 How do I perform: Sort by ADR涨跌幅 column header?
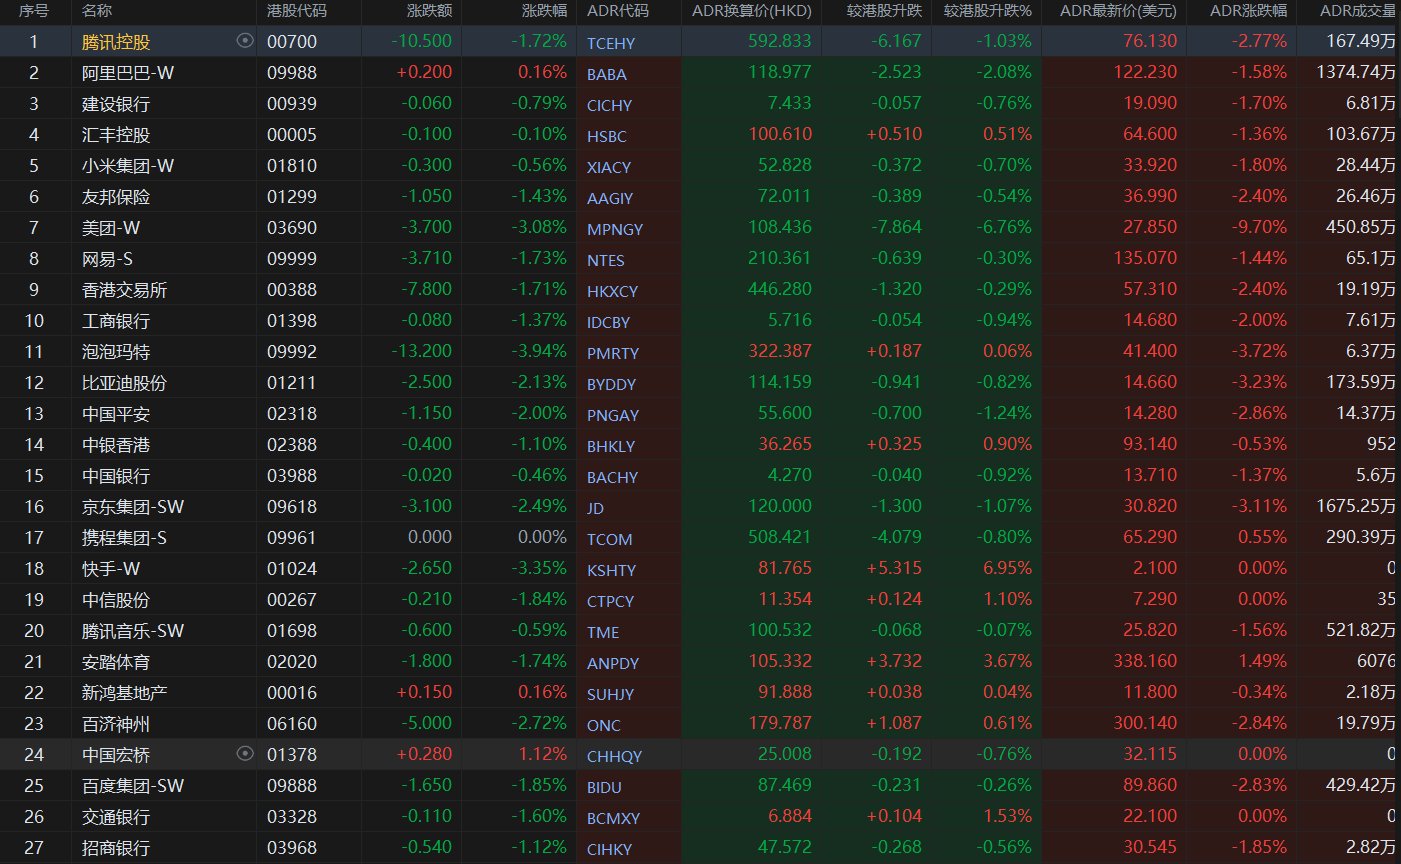pos(1248,11)
